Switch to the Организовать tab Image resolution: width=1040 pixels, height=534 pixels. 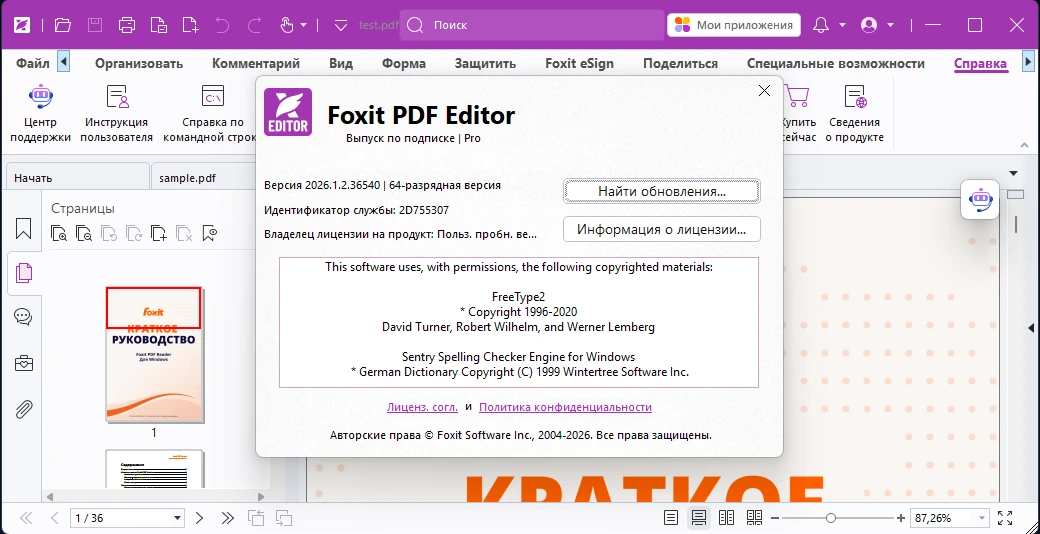pyautogui.click(x=139, y=64)
